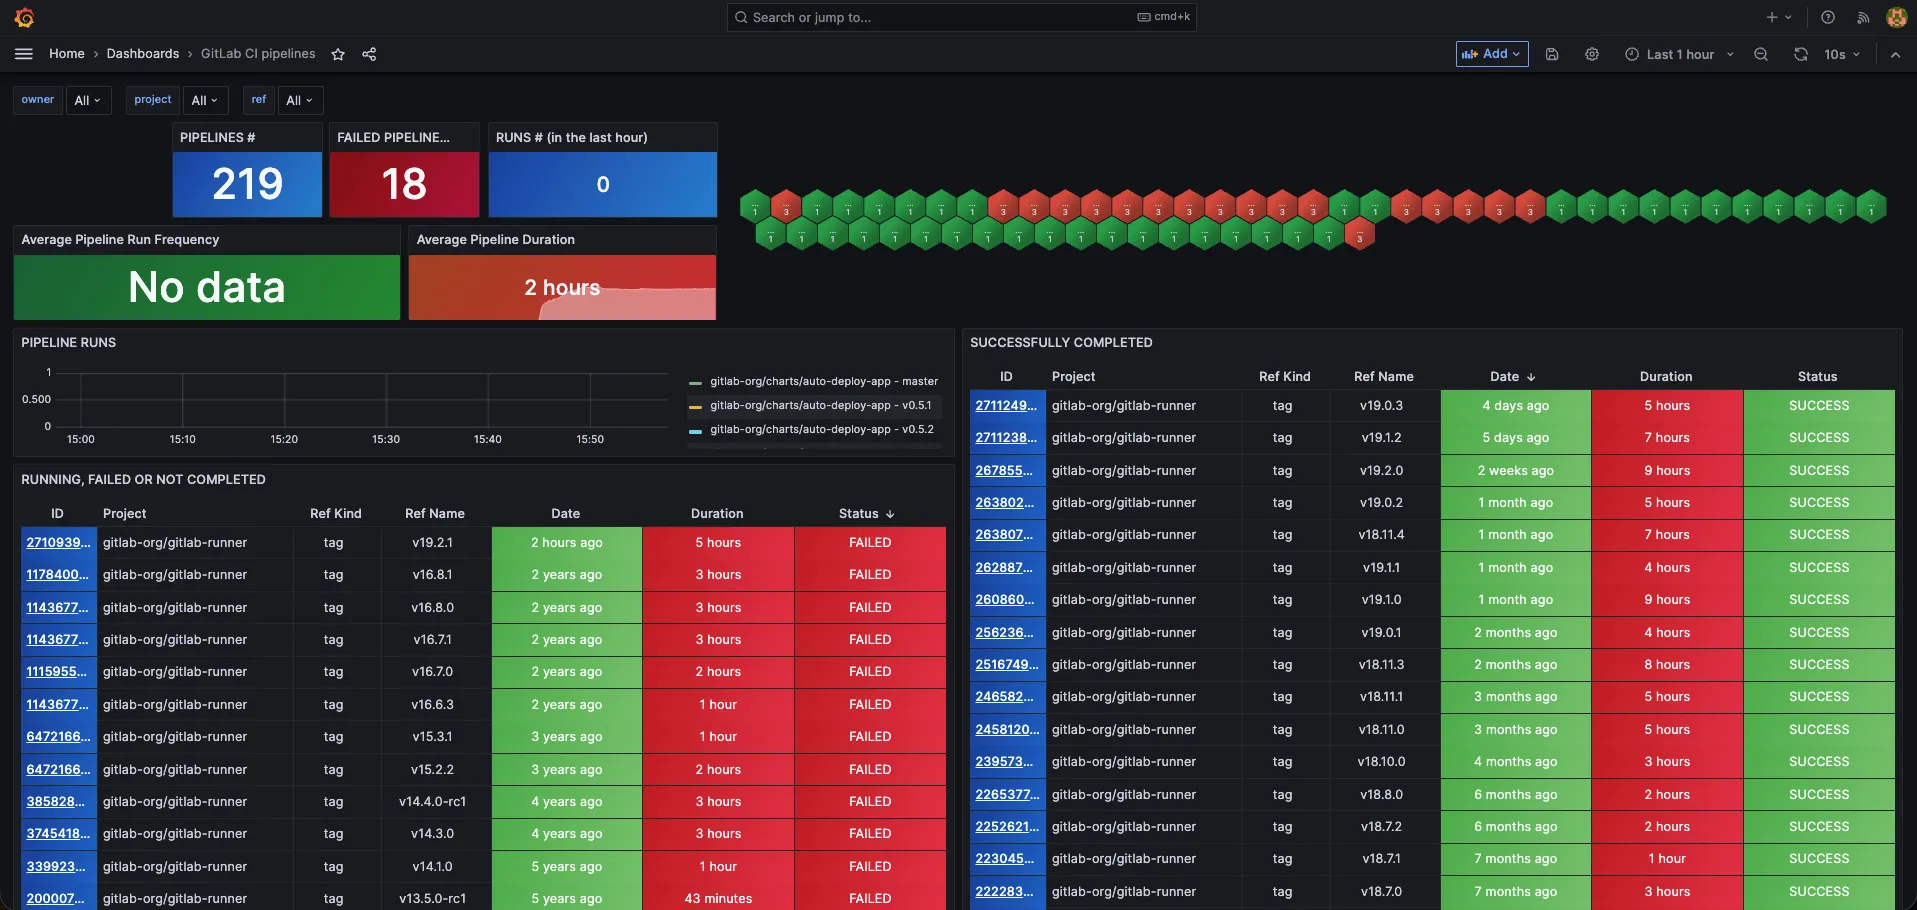Click in the Search or jump to field
1917x910 pixels.
[x=961, y=17]
